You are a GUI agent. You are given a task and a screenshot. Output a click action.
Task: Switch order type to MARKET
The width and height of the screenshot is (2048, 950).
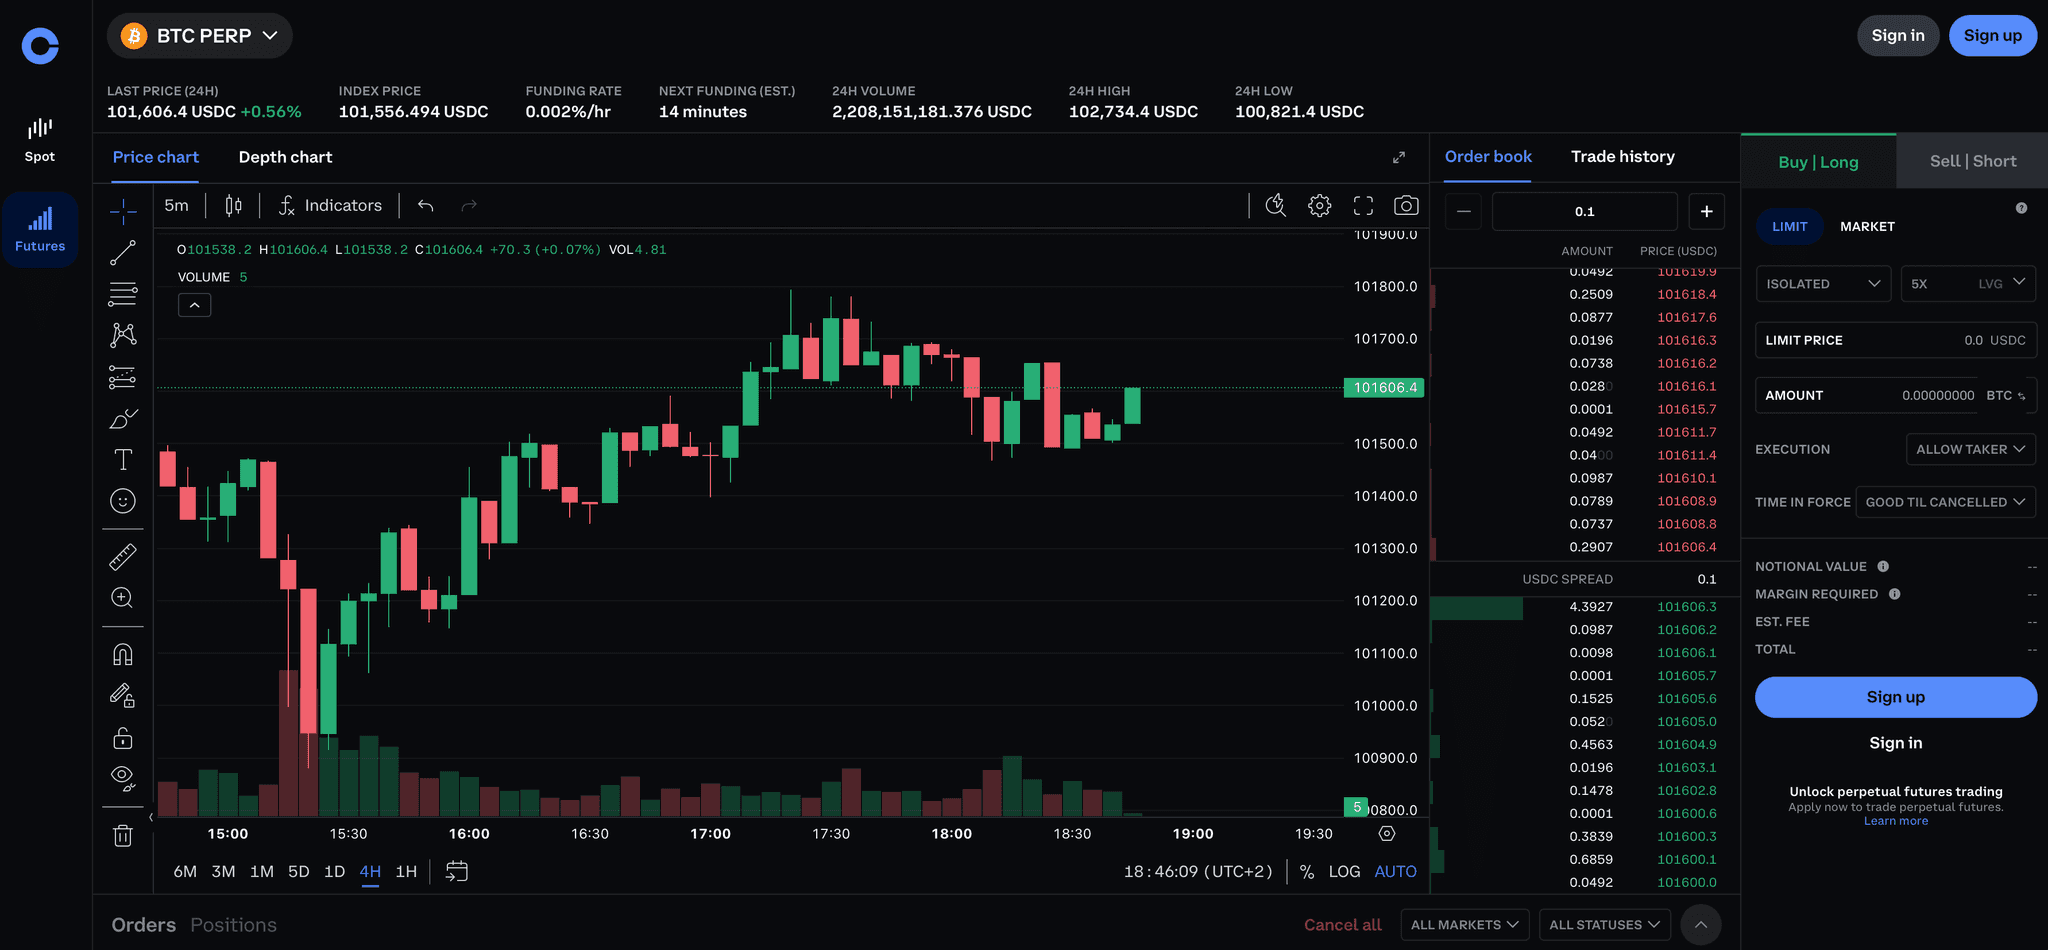1867,227
